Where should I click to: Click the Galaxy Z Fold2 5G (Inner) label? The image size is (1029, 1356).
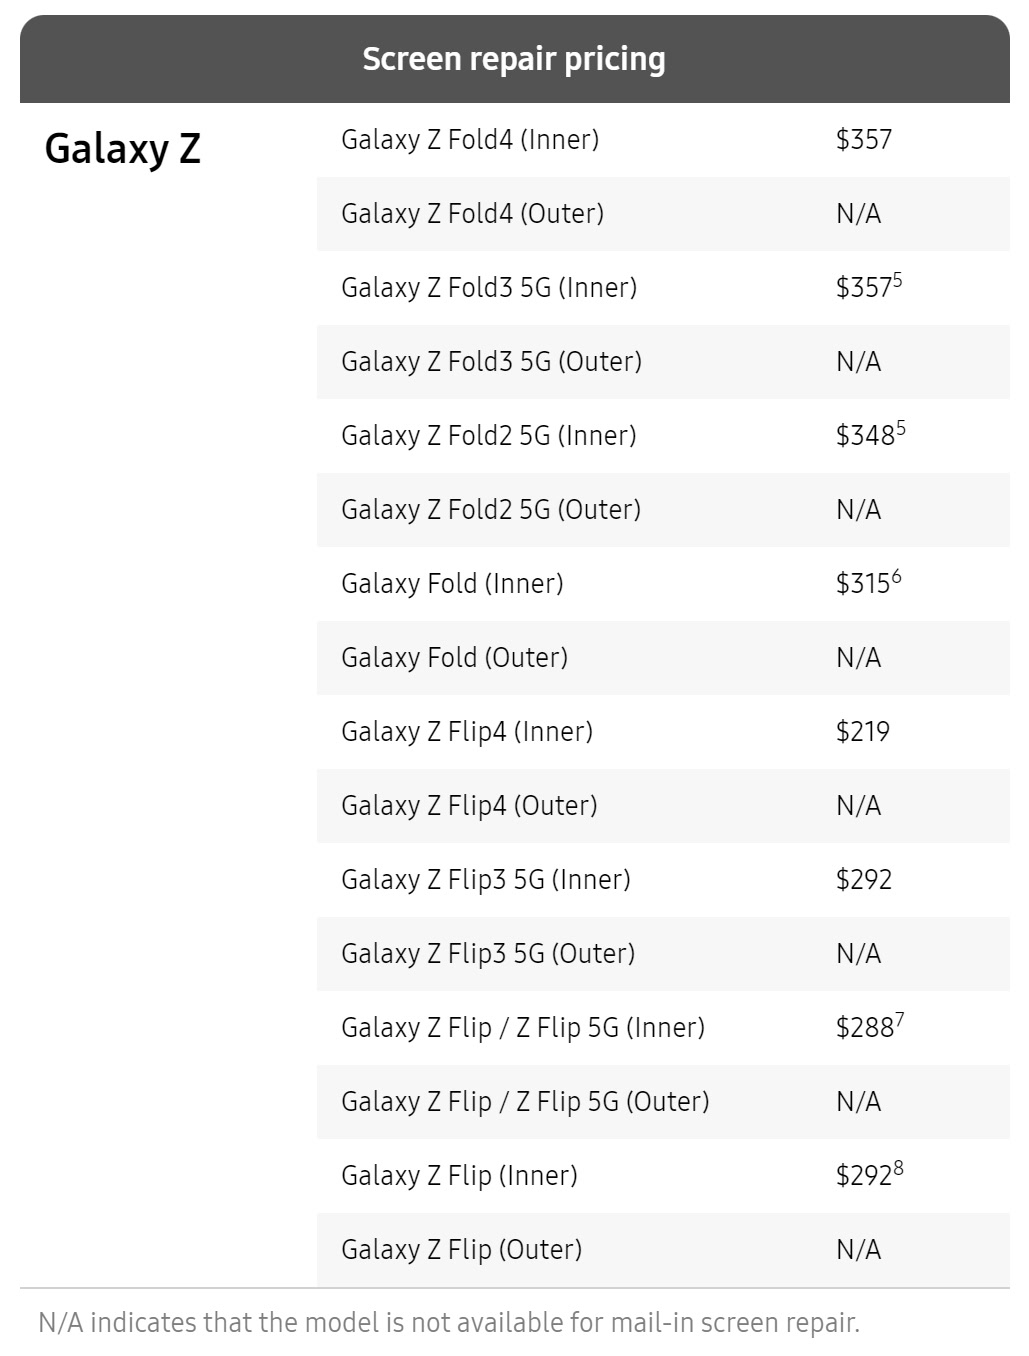coord(489,436)
